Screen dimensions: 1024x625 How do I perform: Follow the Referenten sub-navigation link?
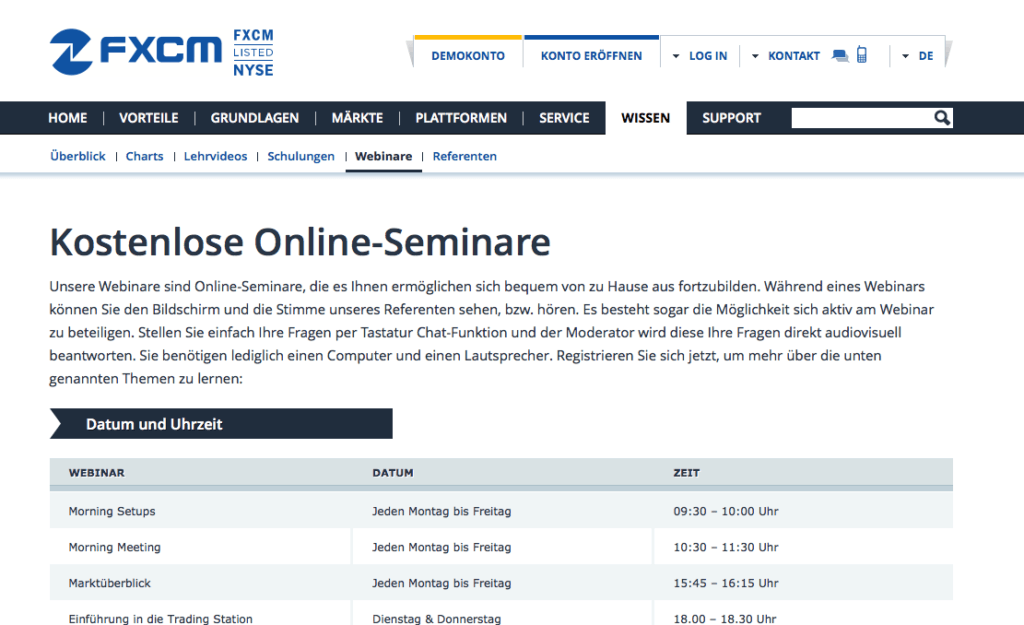(x=464, y=156)
